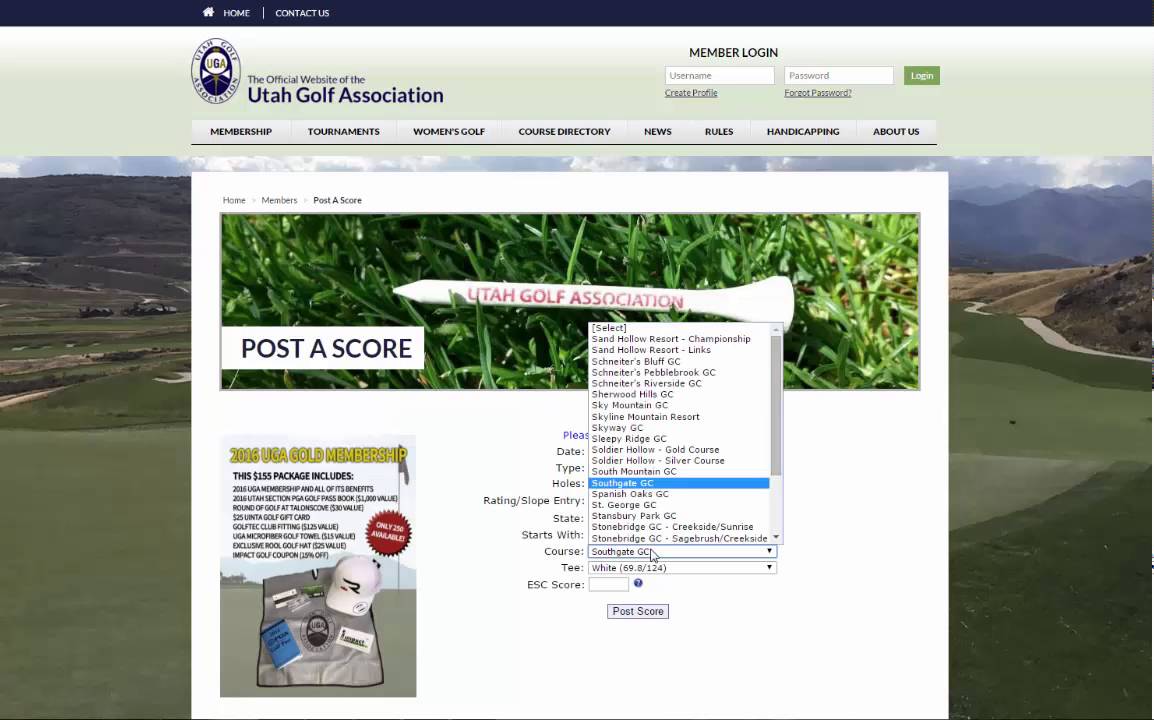Screen dimensions: 1154x720
Task: Click the course list scrollbar thumb
Action: coord(776,406)
